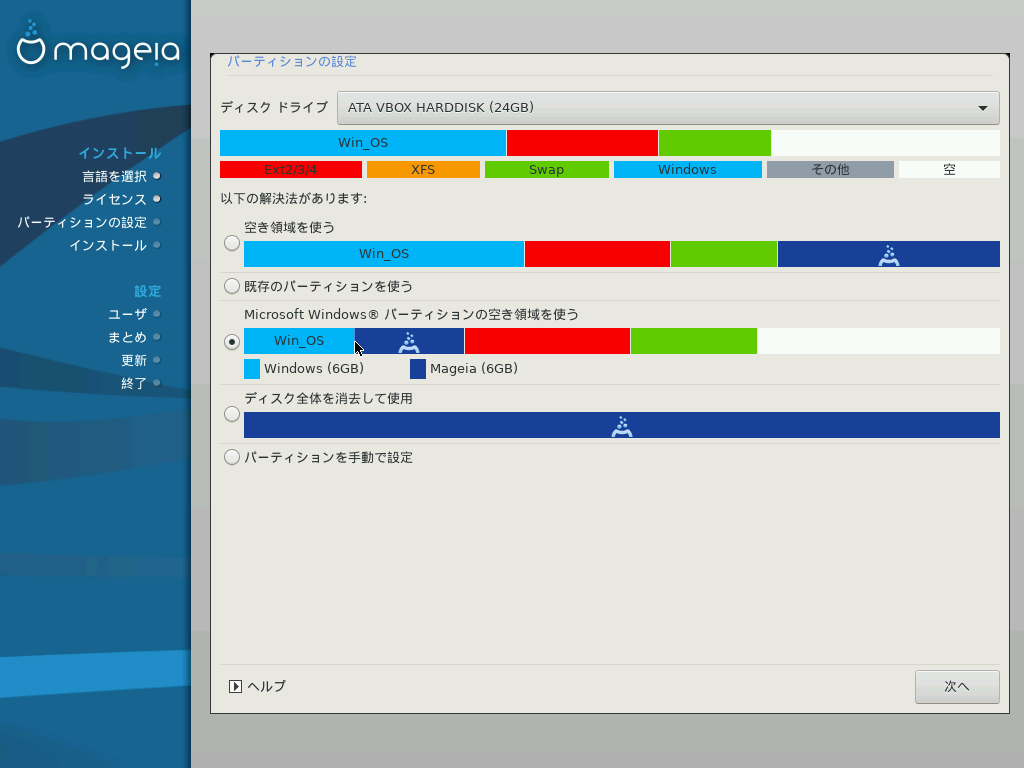Click the bullet dot beside ユーザ

[x=157, y=314]
